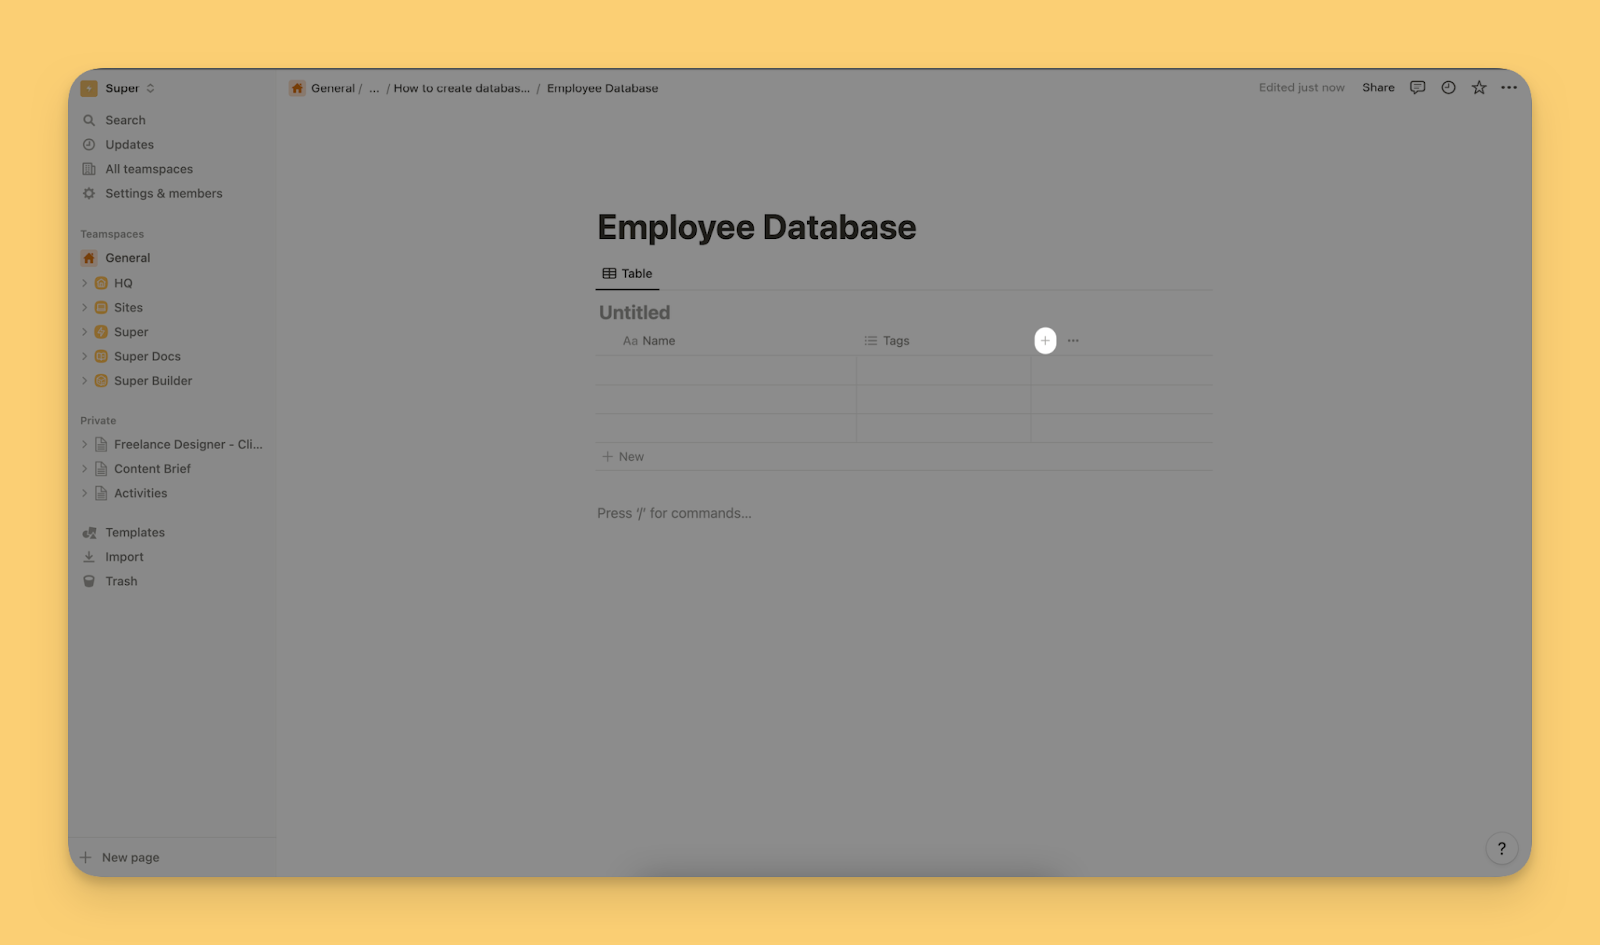
Task: Add a new property column with plus button
Action: pyautogui.click(x=1045, y=341)
